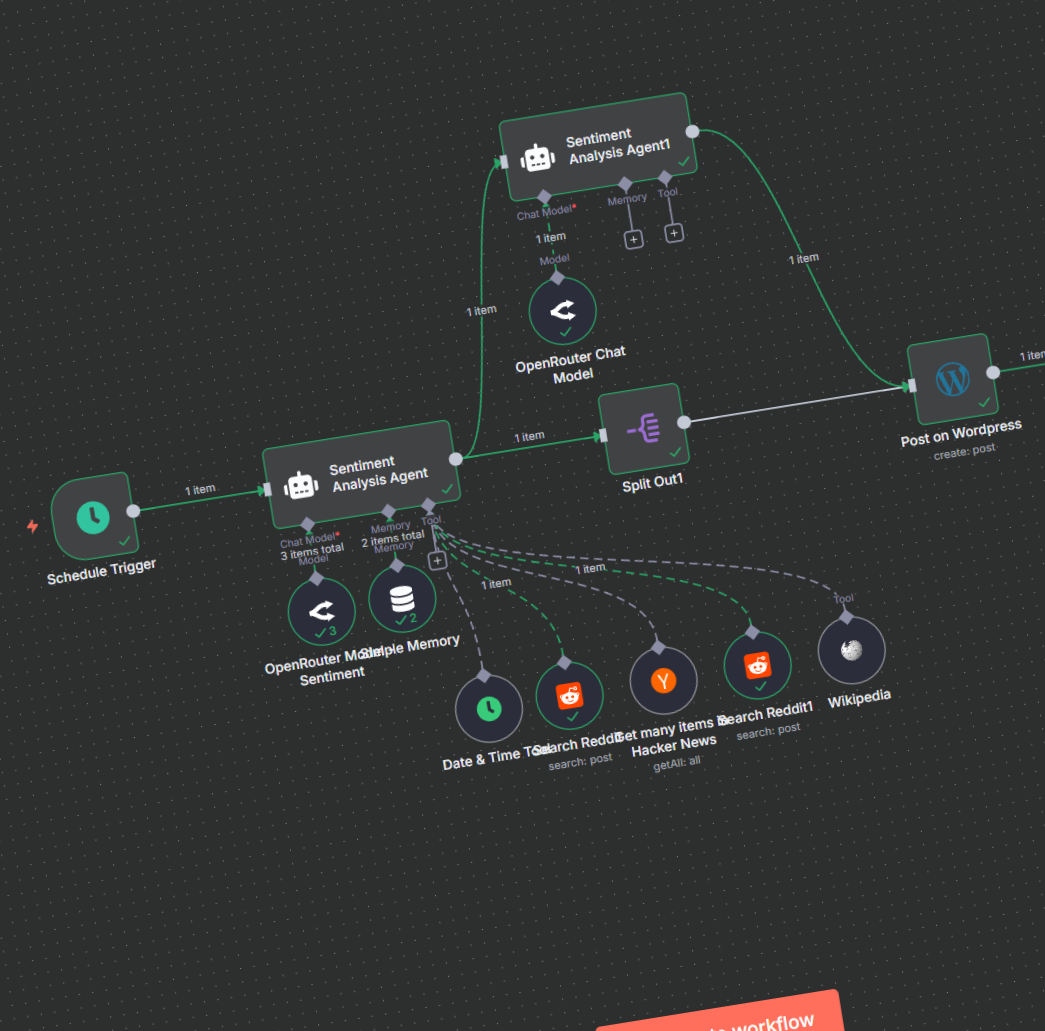Click the red lightning trigger indicator
Image resolution: width=1045 pixels, height=1031 pixels.
click(32, 526)
